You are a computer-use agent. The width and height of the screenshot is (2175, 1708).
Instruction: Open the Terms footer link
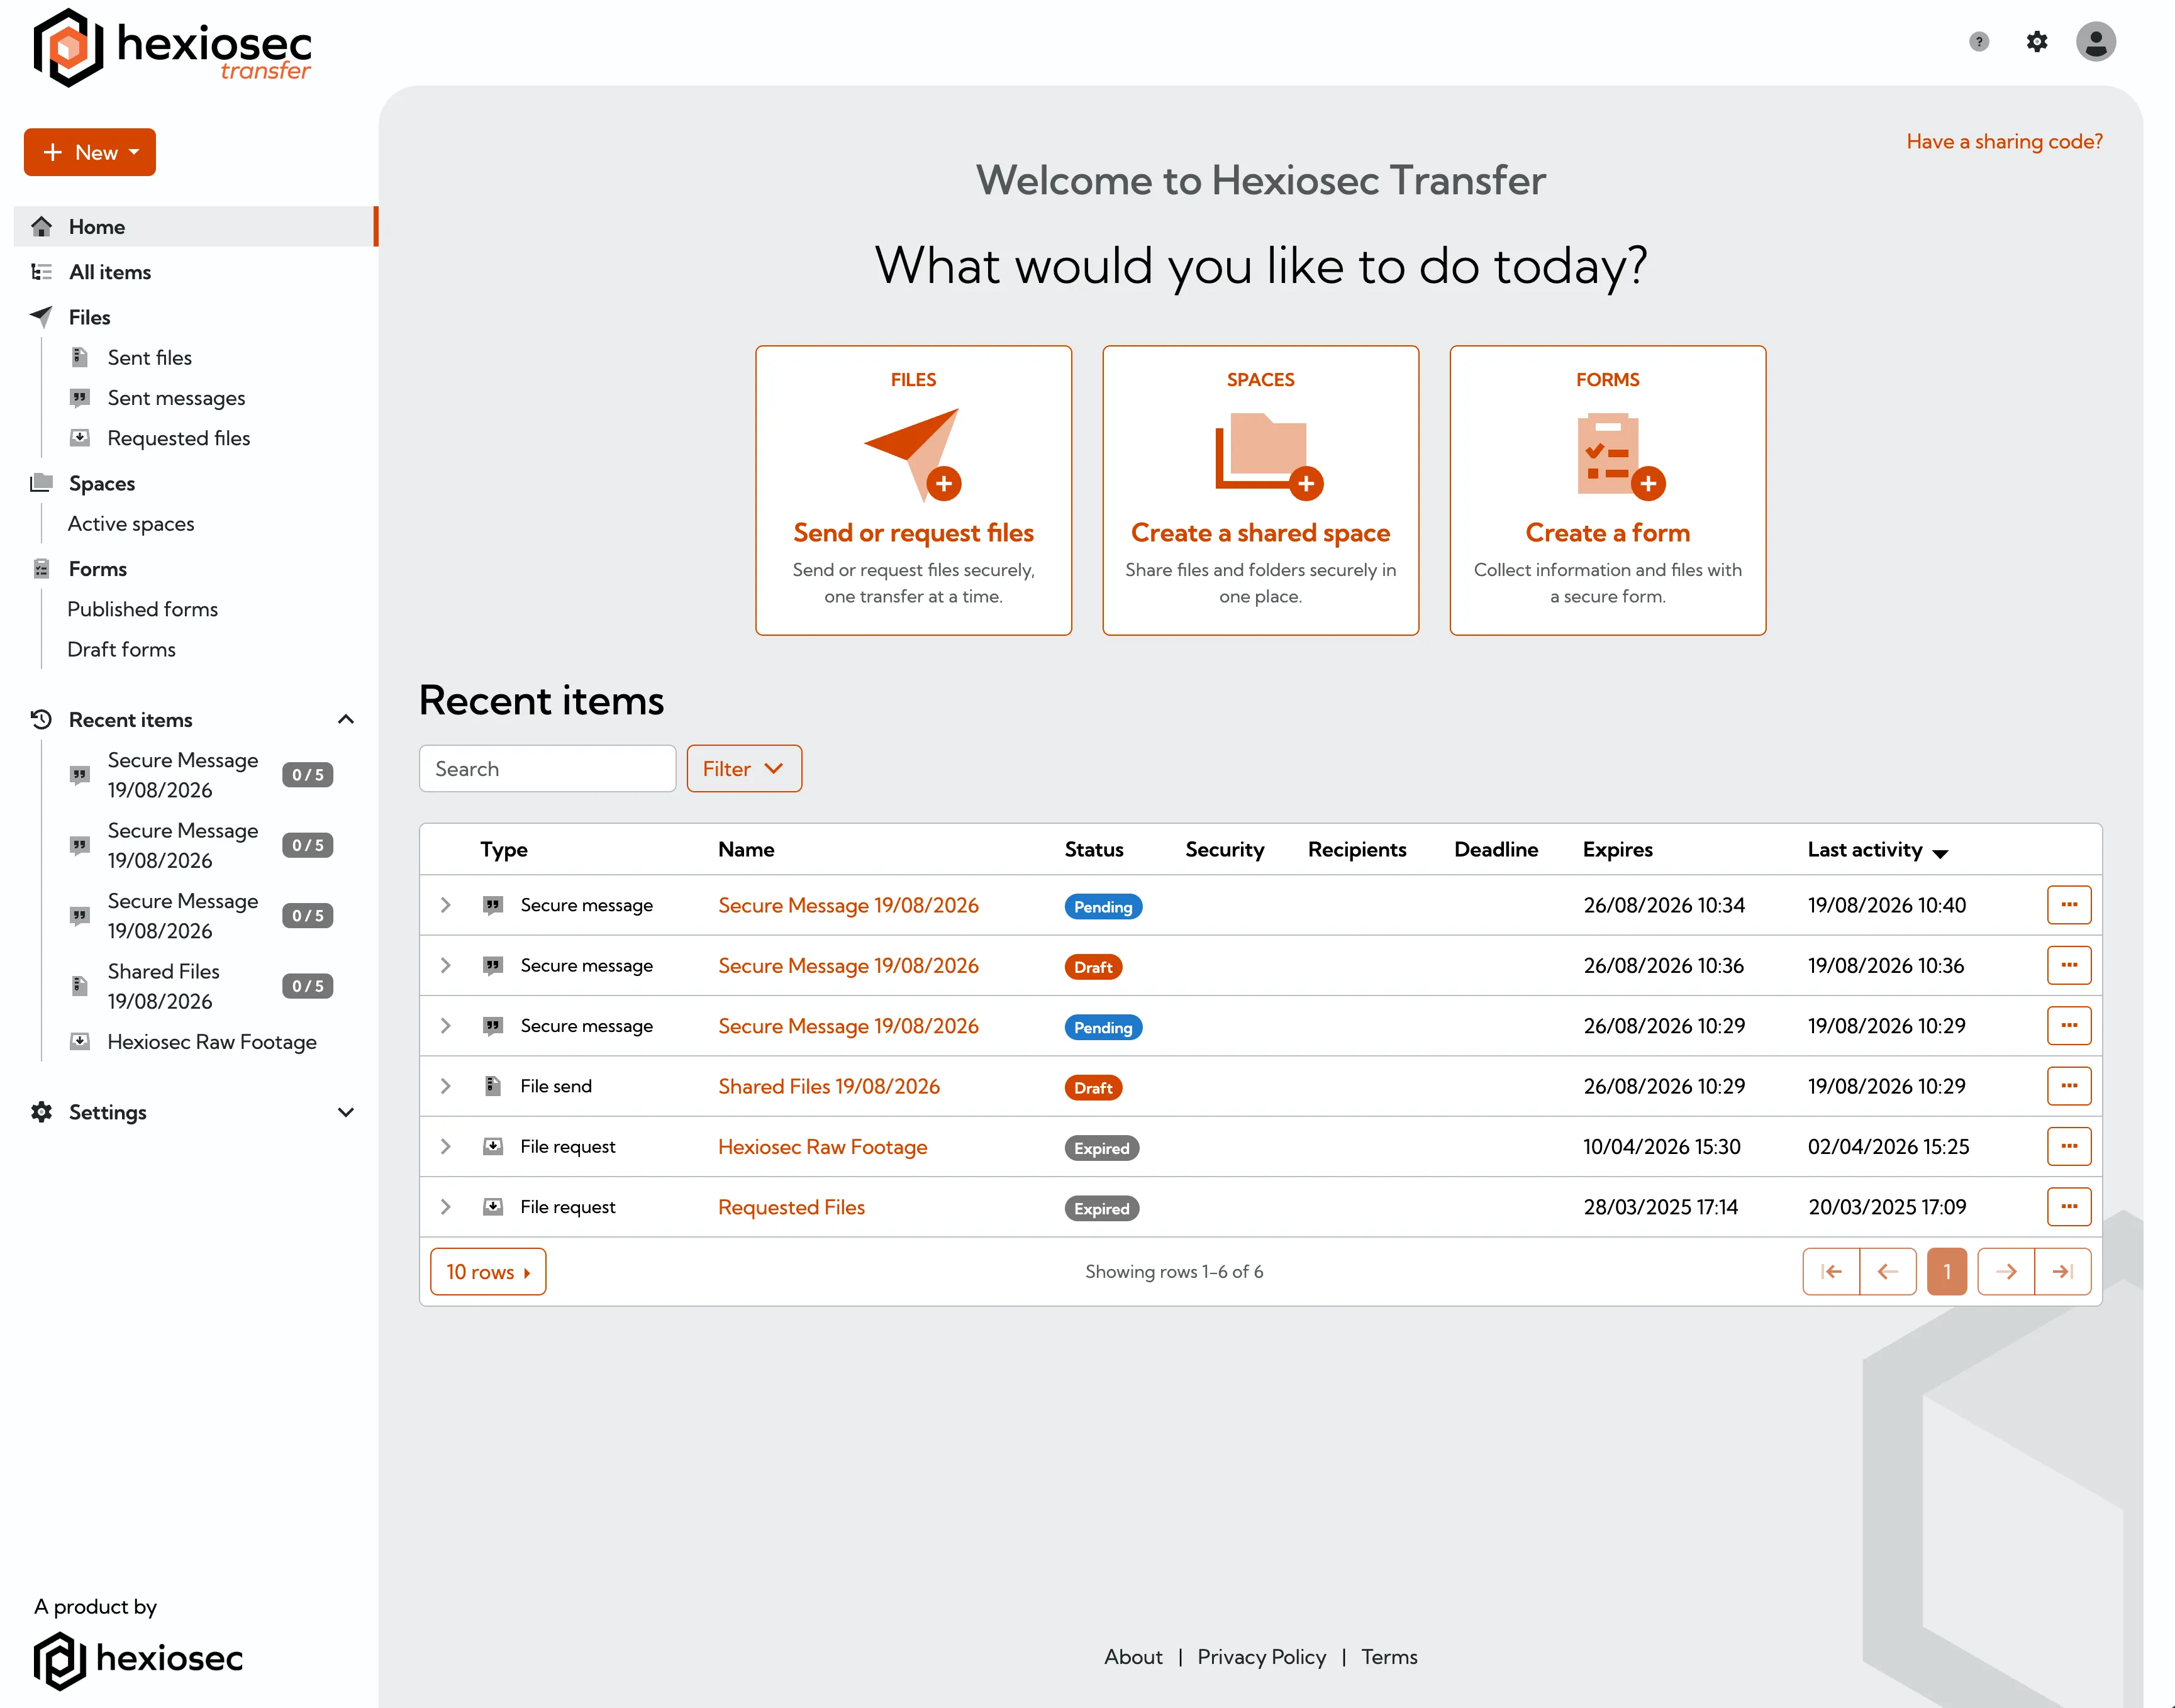coord(1389,1657)
